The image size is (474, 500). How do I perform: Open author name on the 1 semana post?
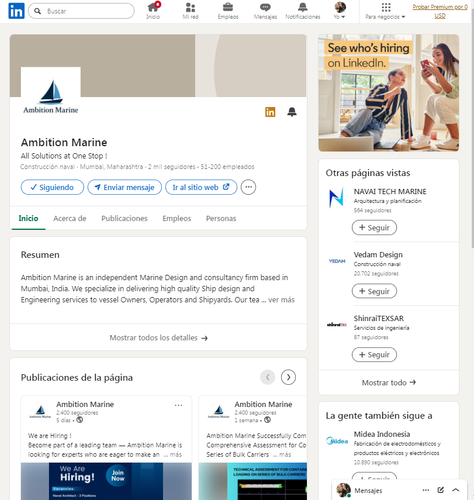coord(263,404)
